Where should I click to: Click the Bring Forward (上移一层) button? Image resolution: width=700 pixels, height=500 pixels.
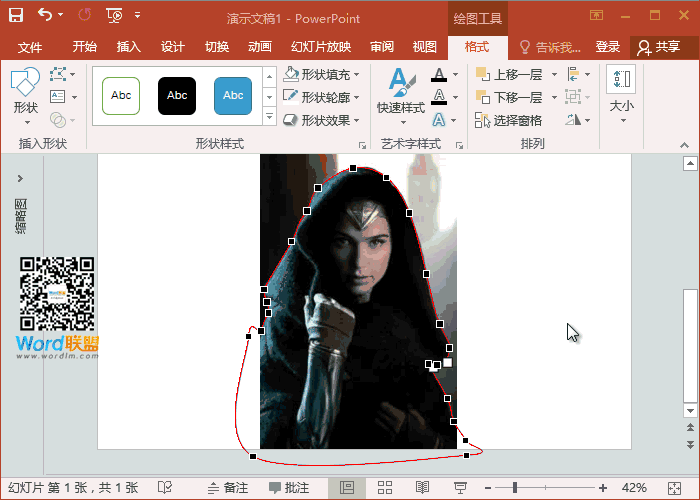(509, 74)
